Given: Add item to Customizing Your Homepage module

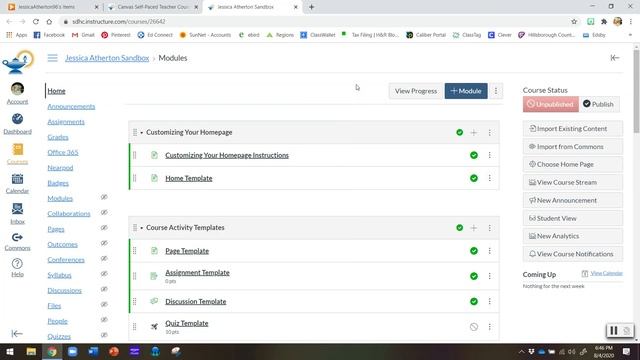Looking at the screenshot, I should click(473, 133).
